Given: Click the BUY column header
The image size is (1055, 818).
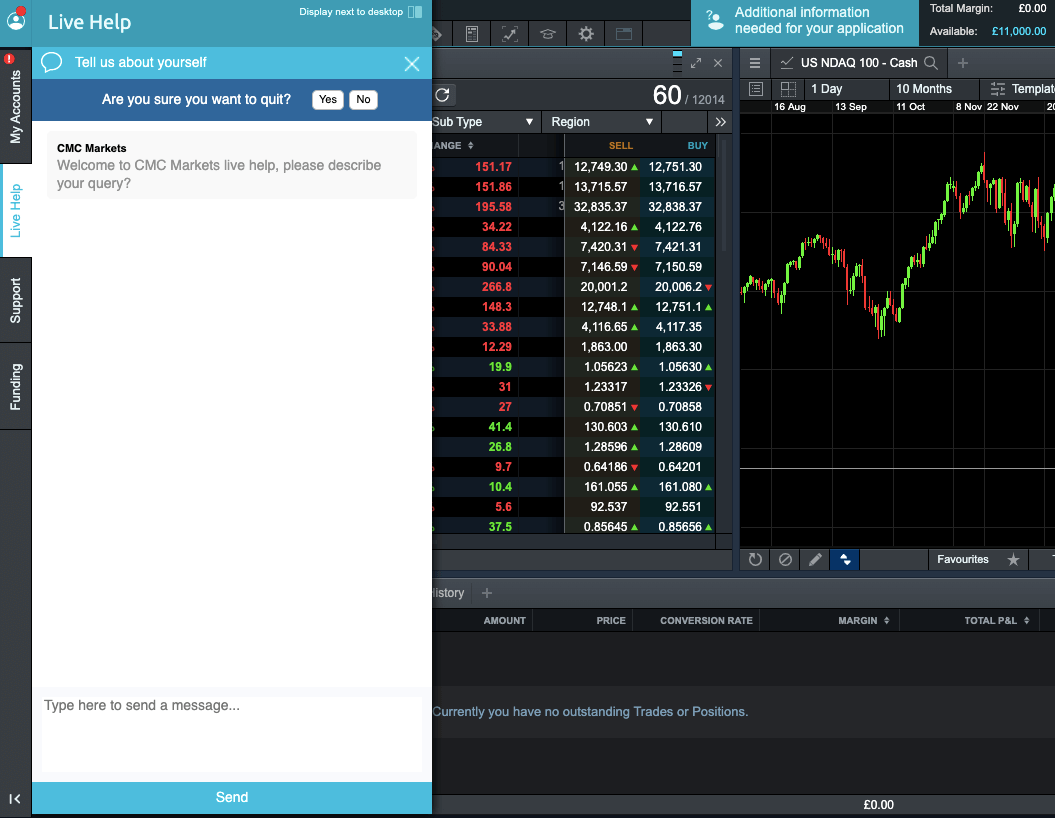Looking at the screenshot, I should pyautogui.click(x=697, y=145).
